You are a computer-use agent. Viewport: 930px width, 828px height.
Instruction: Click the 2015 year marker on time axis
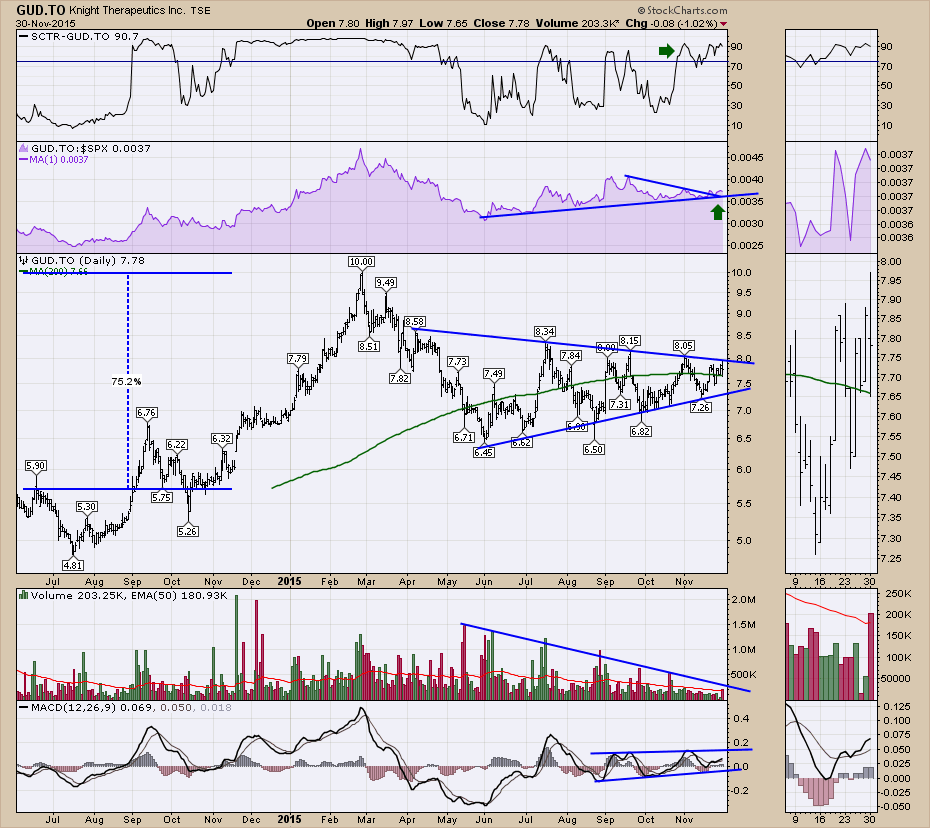pos(291,580)
